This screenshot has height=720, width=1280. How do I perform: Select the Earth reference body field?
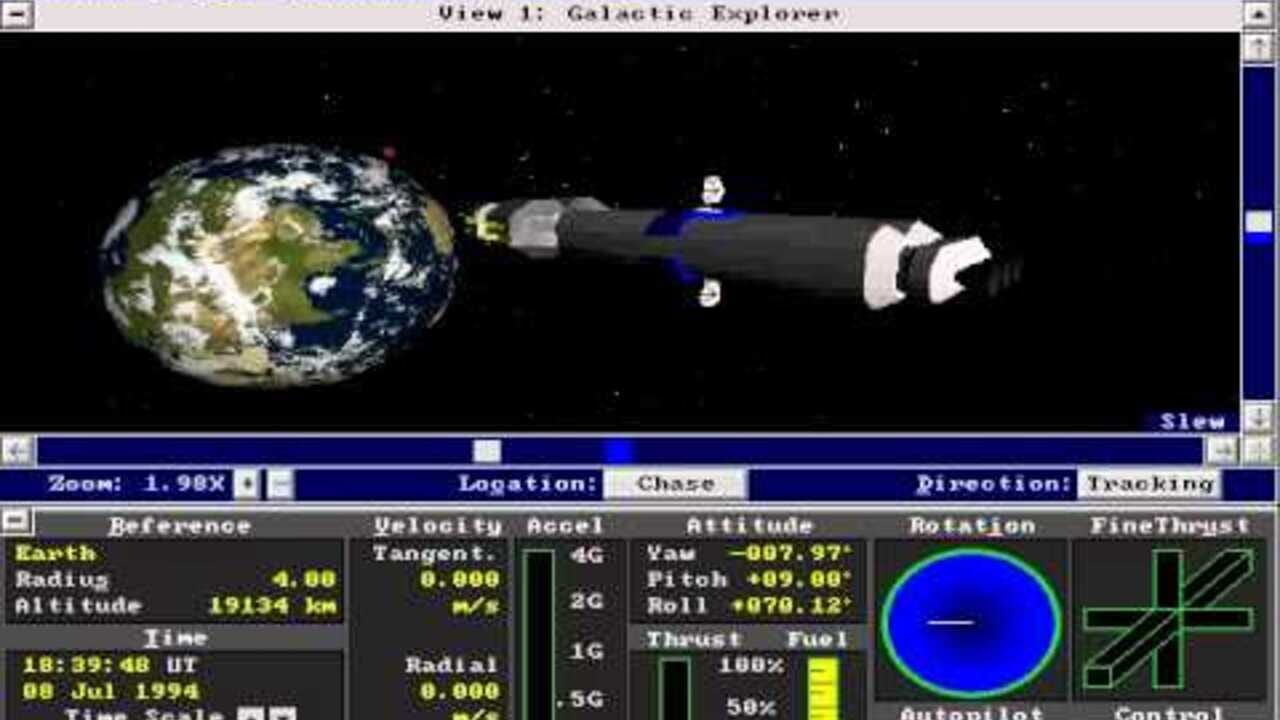click(x=56, y=553)
